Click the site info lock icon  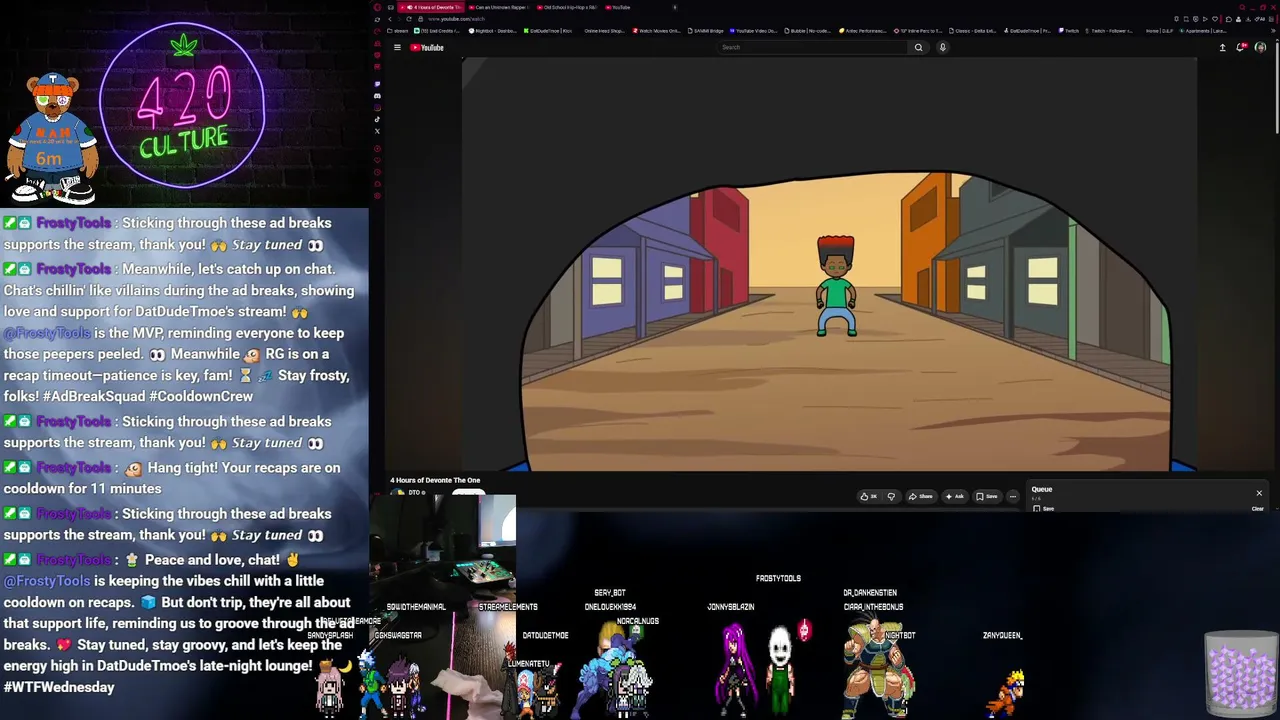(x=421, y=19)
